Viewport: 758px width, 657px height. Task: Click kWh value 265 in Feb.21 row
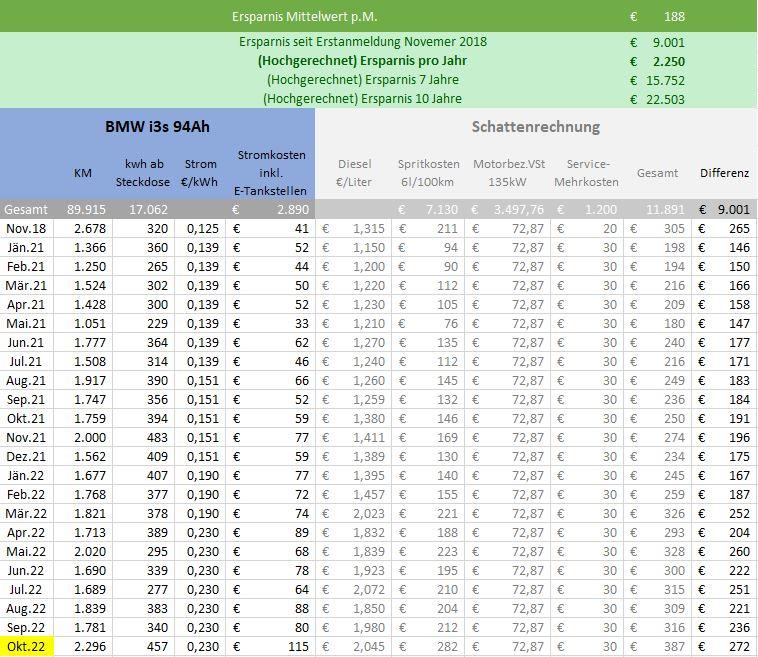(x=158, y=266)
